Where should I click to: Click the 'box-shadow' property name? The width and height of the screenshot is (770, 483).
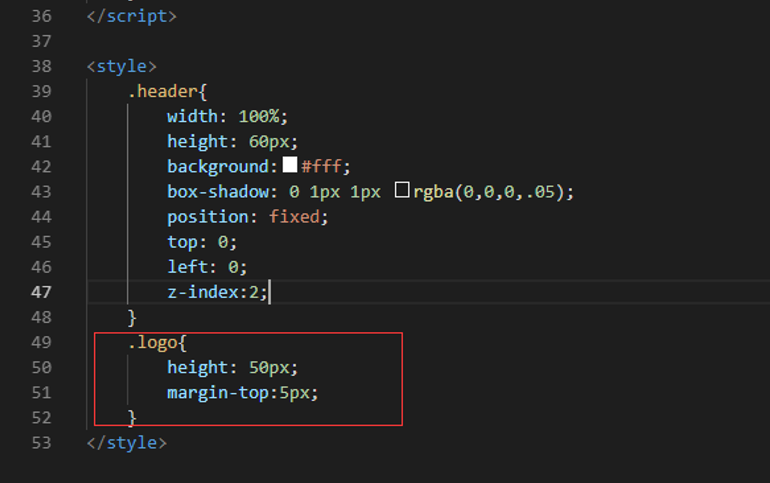[218, 191]
